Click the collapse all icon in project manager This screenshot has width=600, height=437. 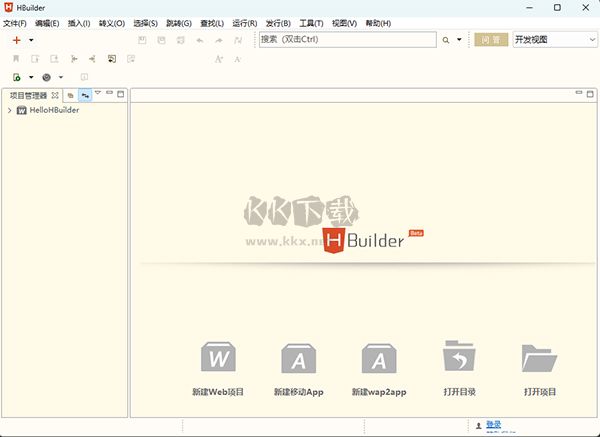point(71,95)
